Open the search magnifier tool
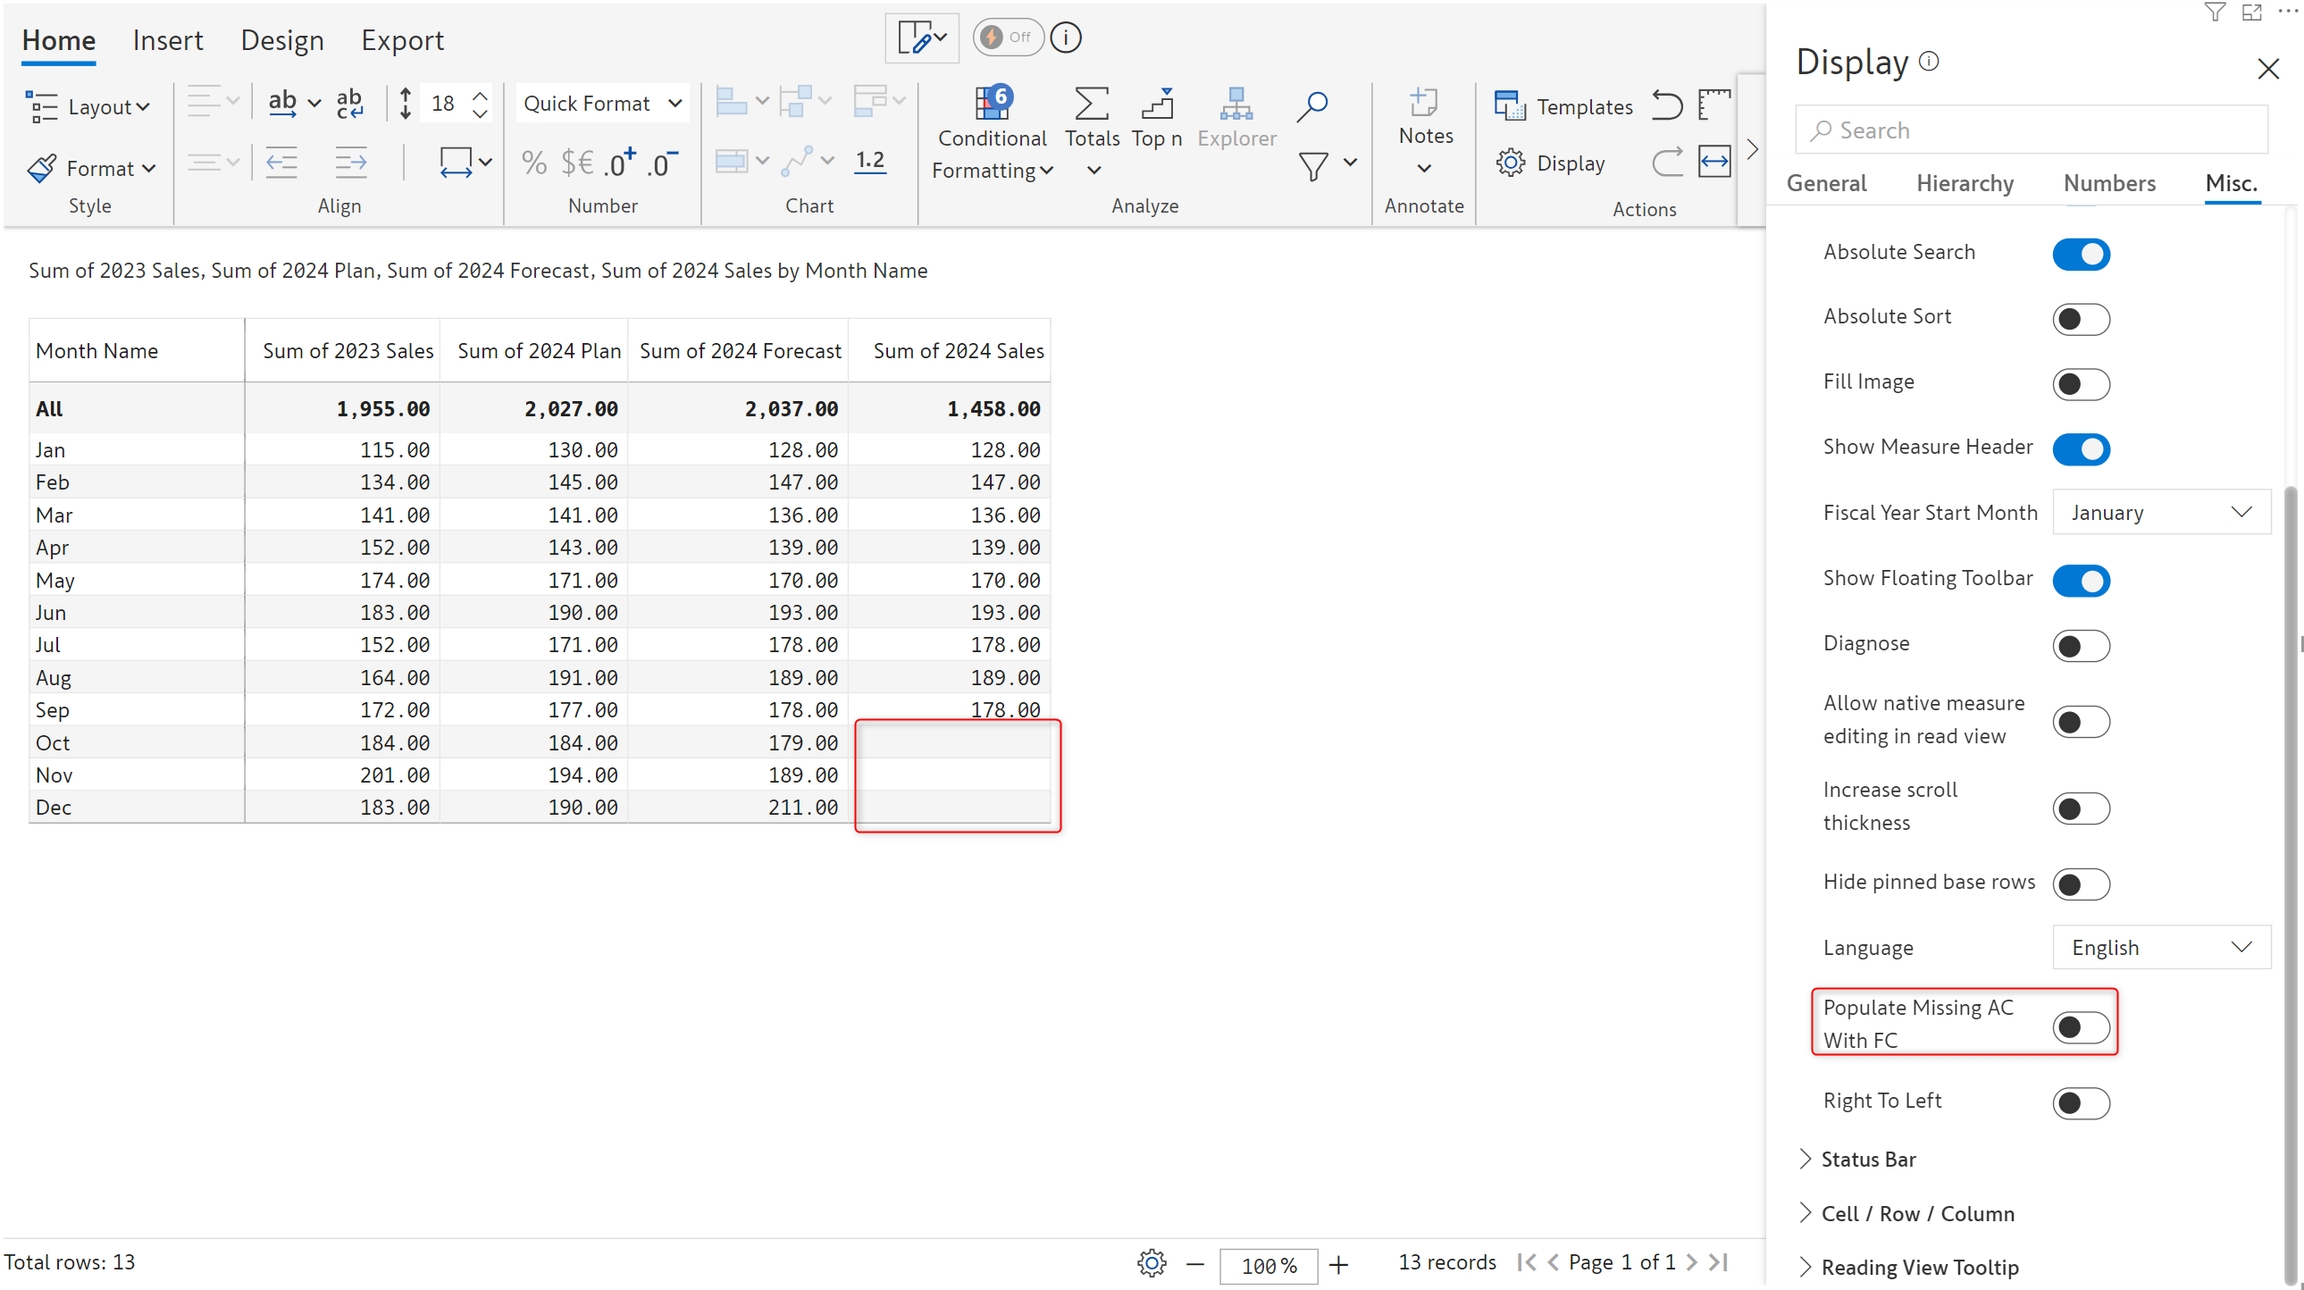 pos(1311,106)
